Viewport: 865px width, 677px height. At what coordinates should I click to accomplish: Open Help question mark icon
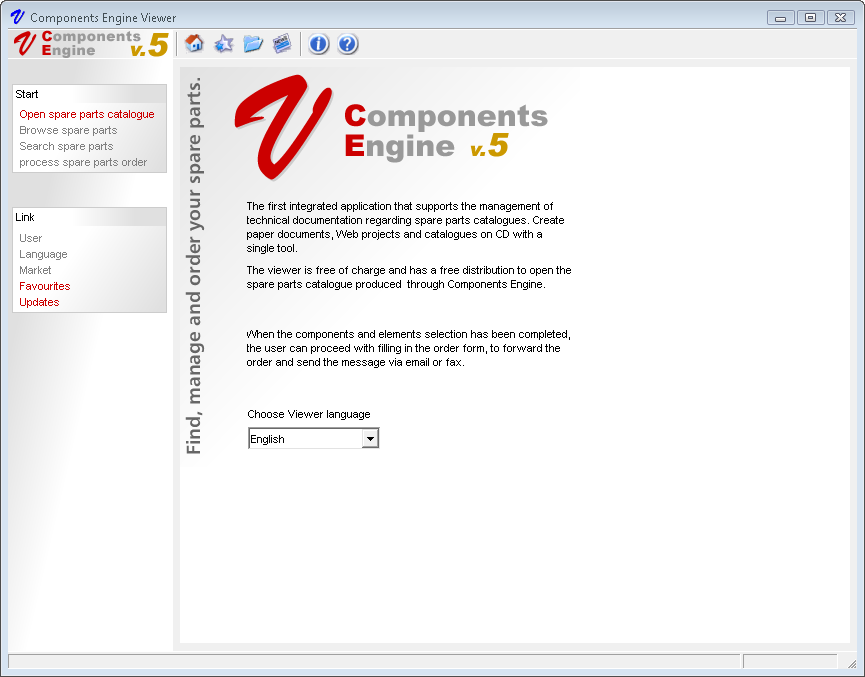(x=348, y=44)
